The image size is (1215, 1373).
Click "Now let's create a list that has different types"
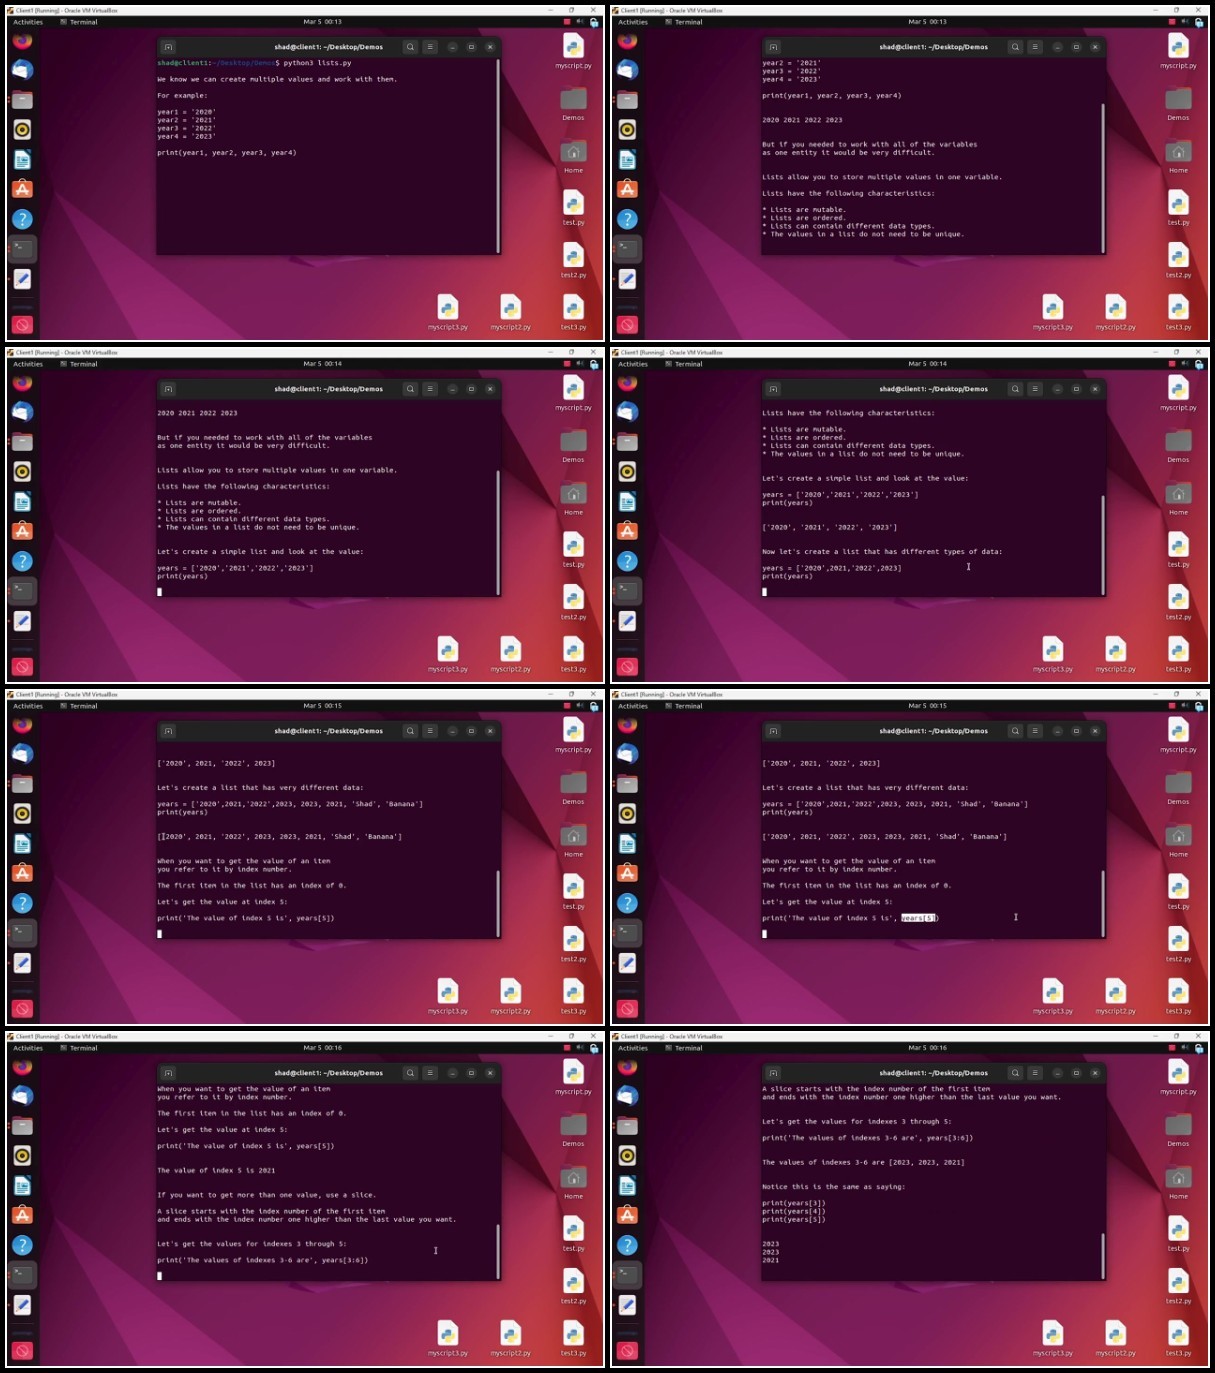[882, 552]
